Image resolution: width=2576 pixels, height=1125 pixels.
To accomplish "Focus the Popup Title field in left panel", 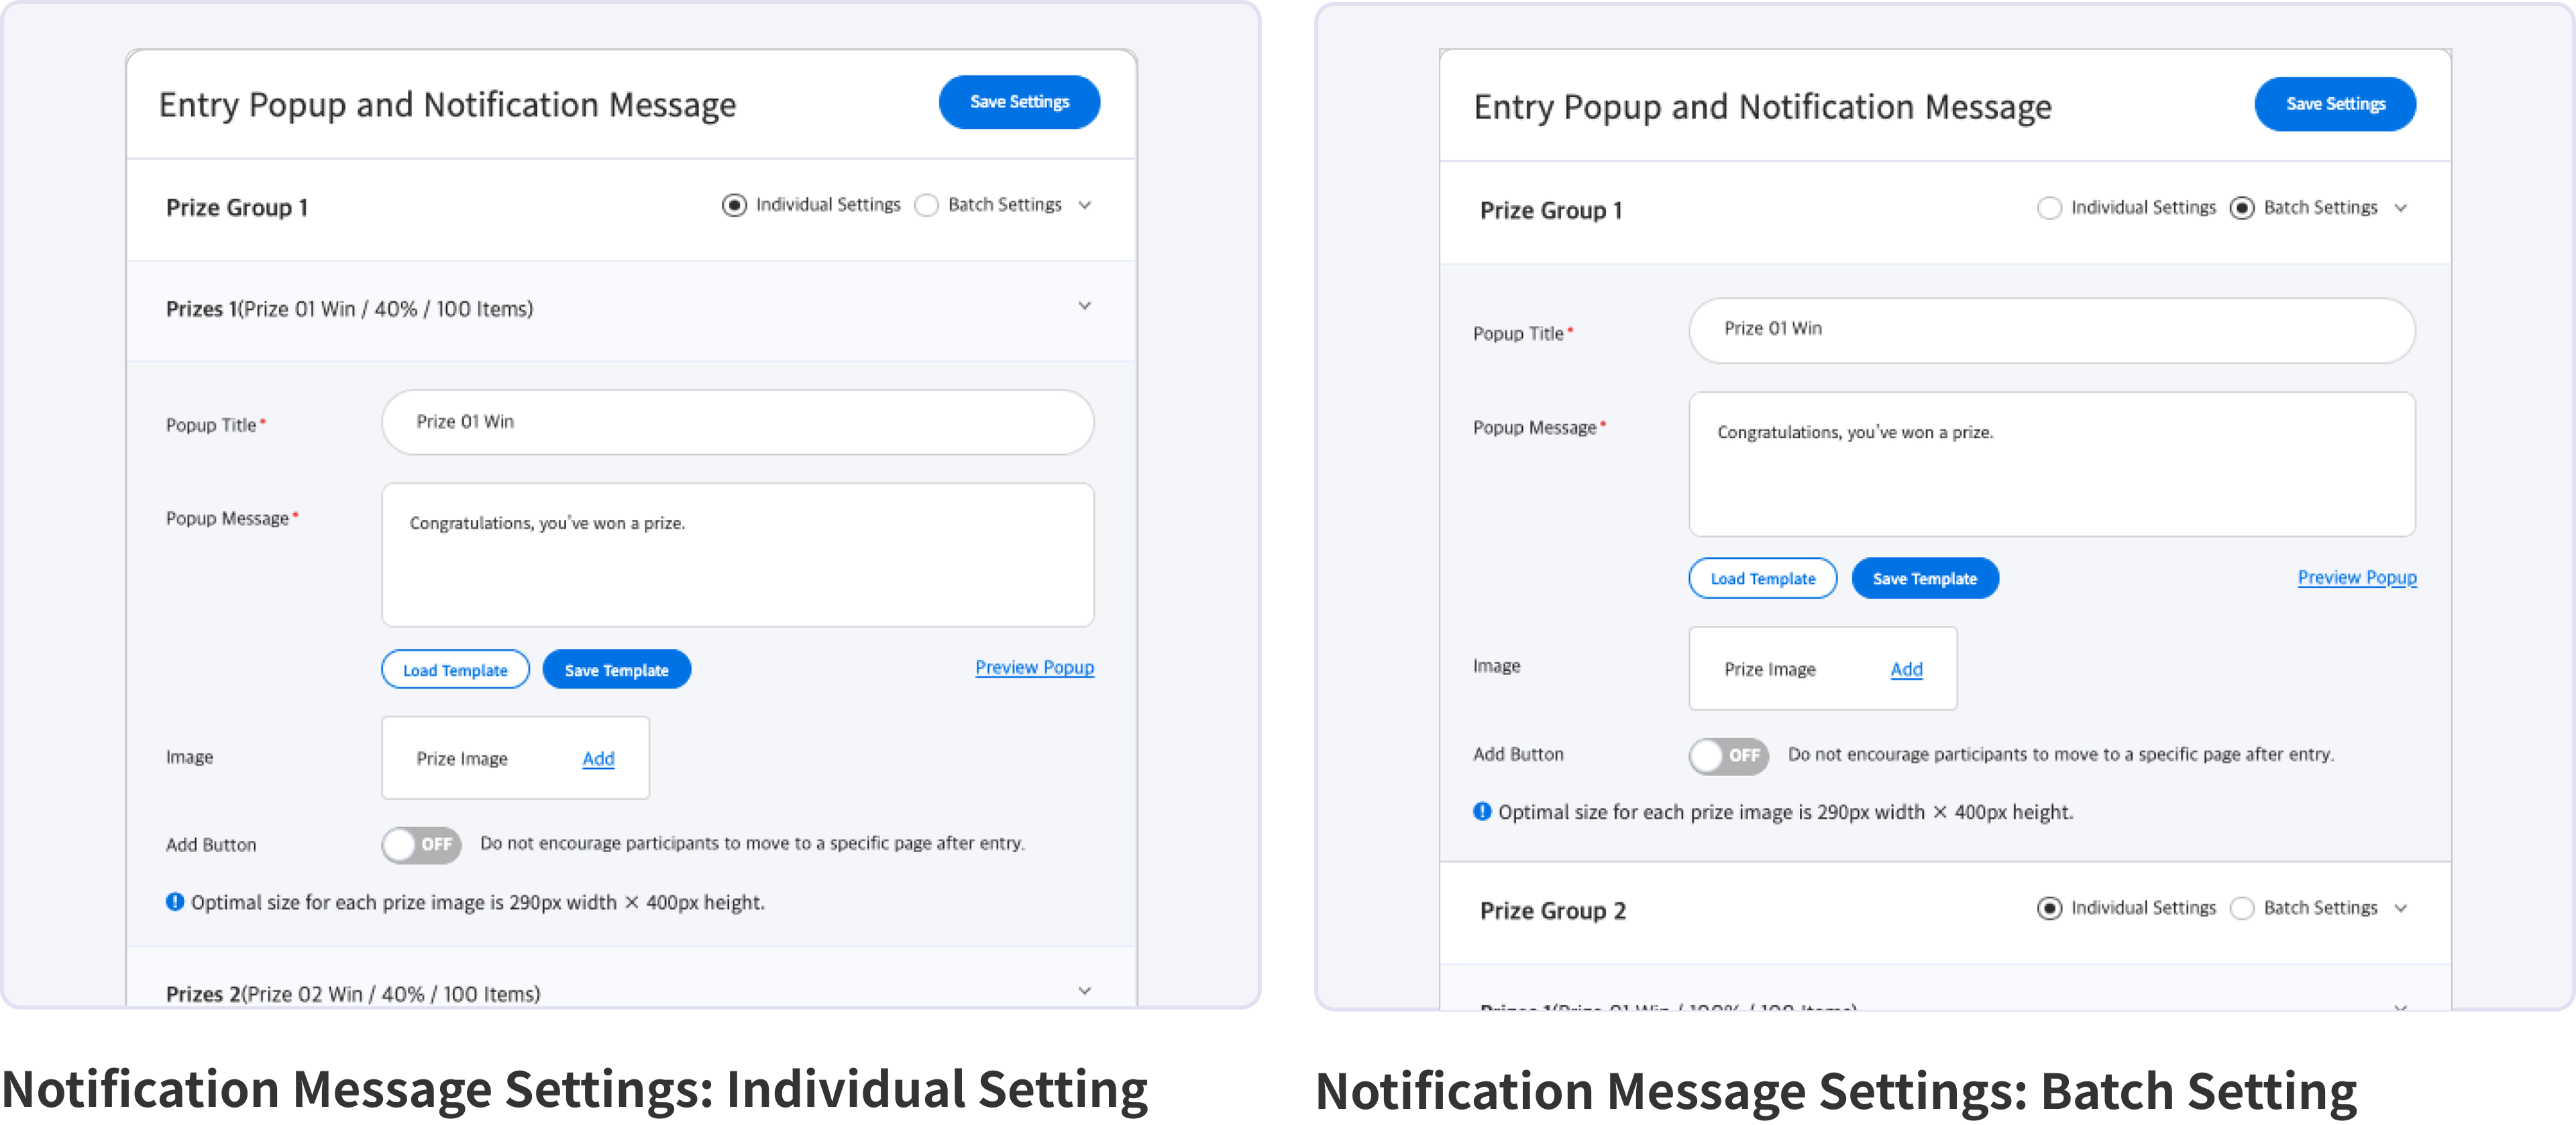I will coord(738,422).
